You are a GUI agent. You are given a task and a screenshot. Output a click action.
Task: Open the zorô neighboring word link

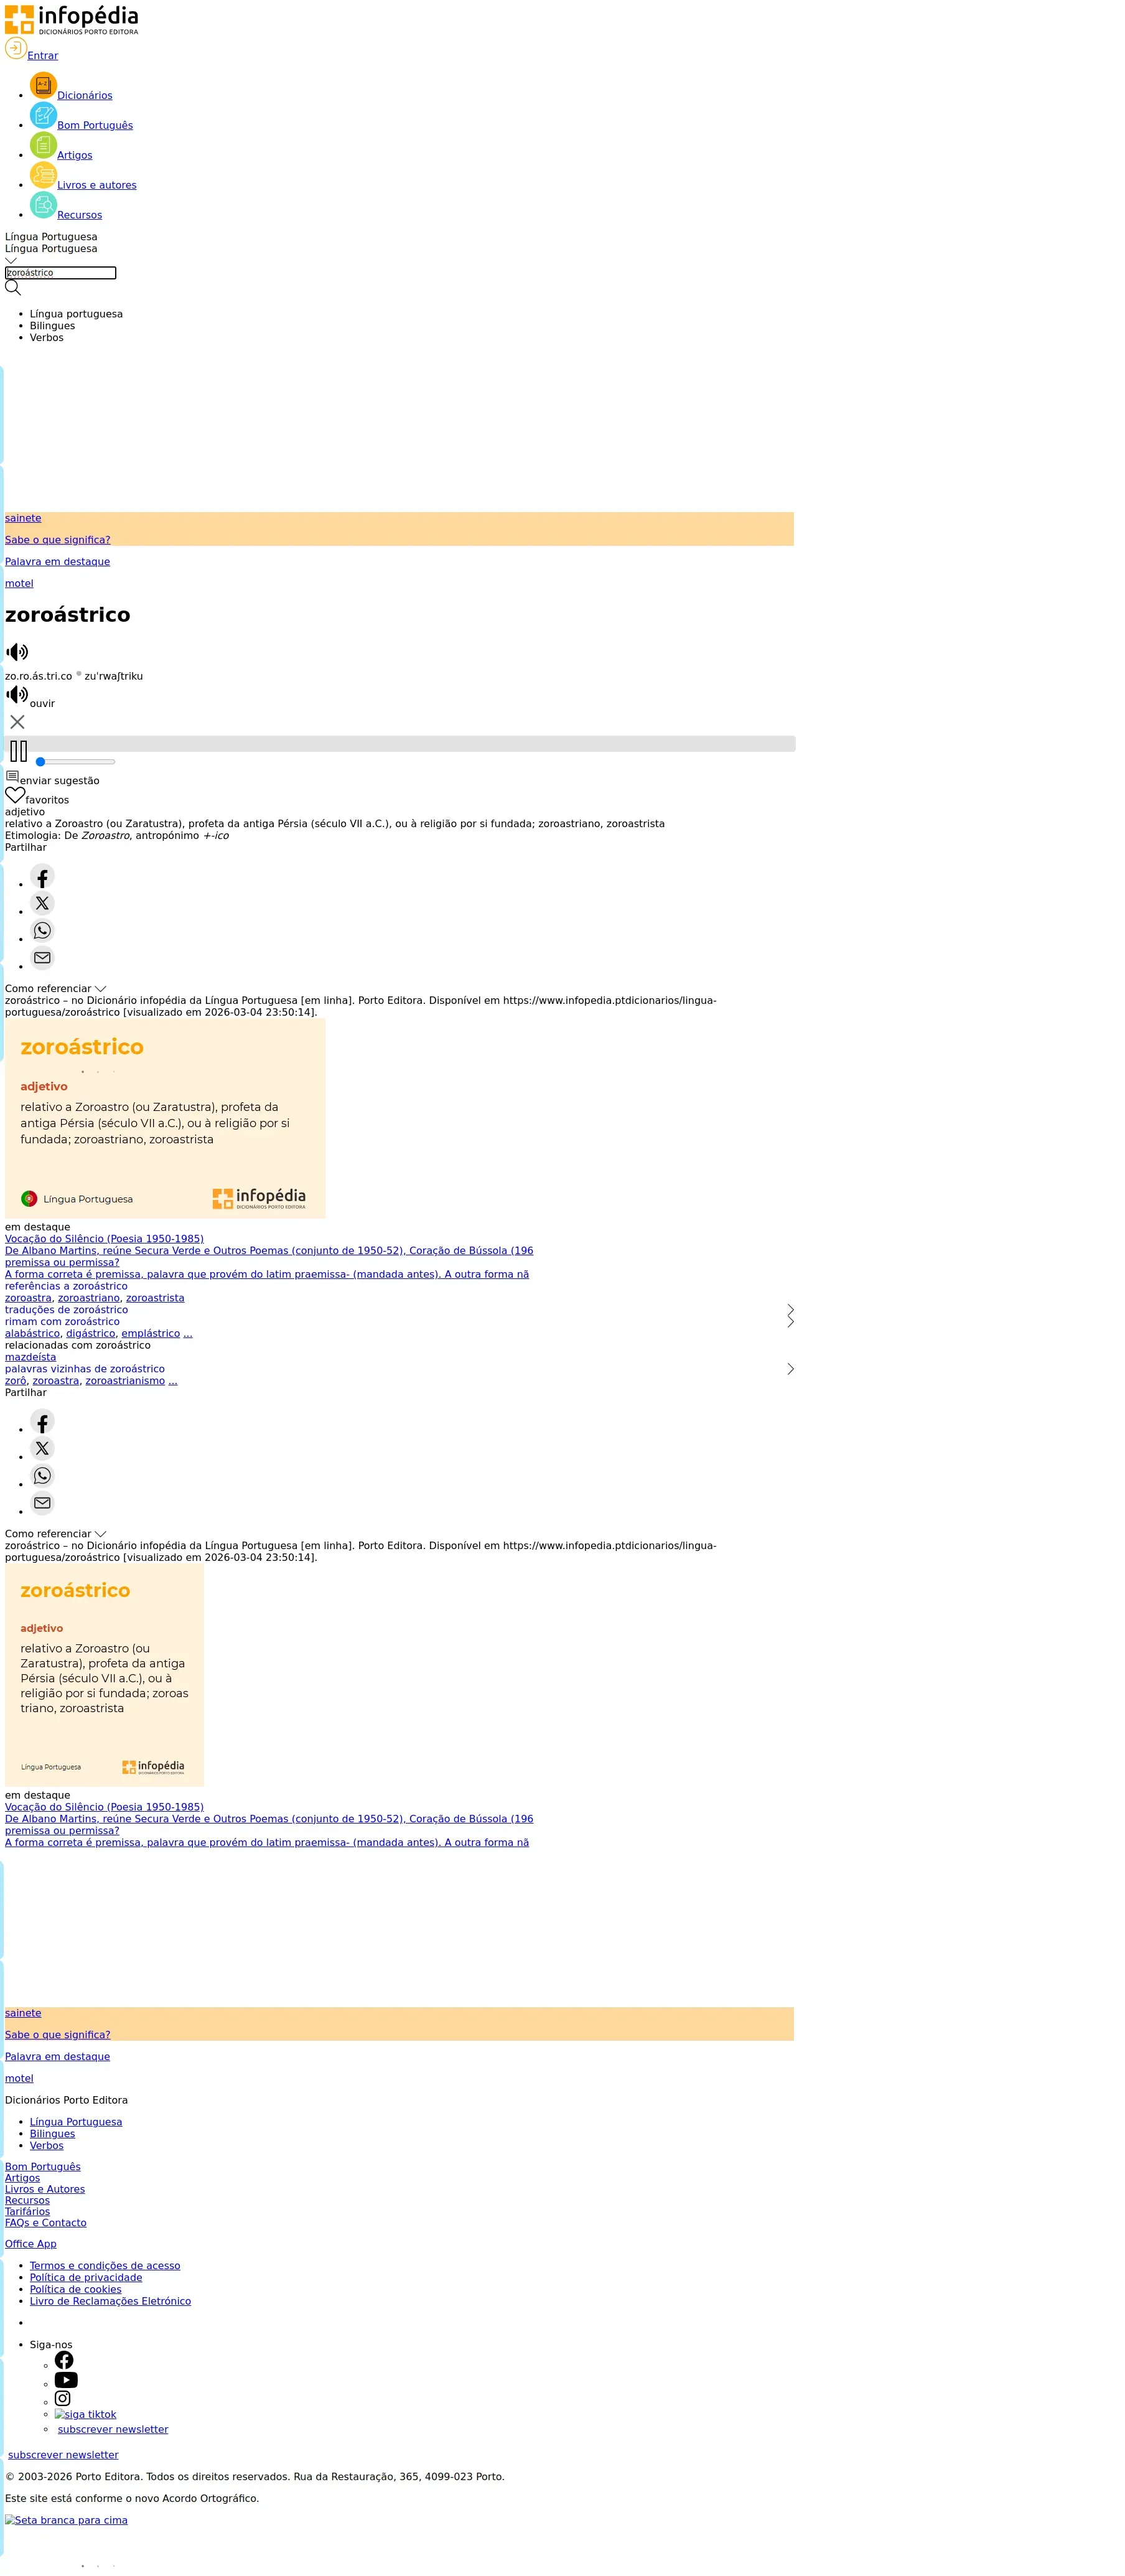16,1381
